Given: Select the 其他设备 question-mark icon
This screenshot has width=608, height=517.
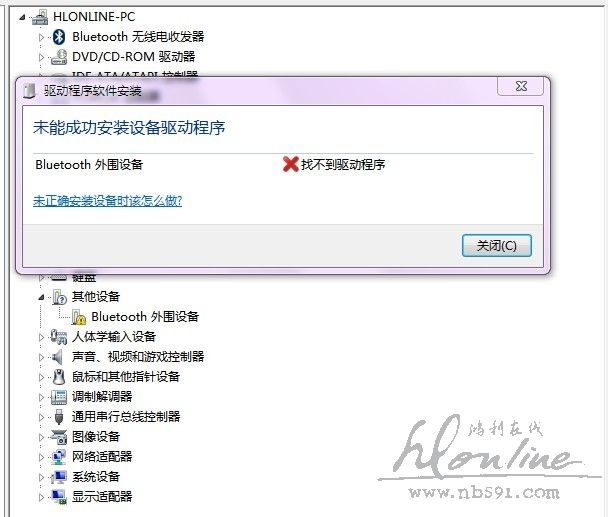Looking at the screenshot, I should tap(59, 297).
